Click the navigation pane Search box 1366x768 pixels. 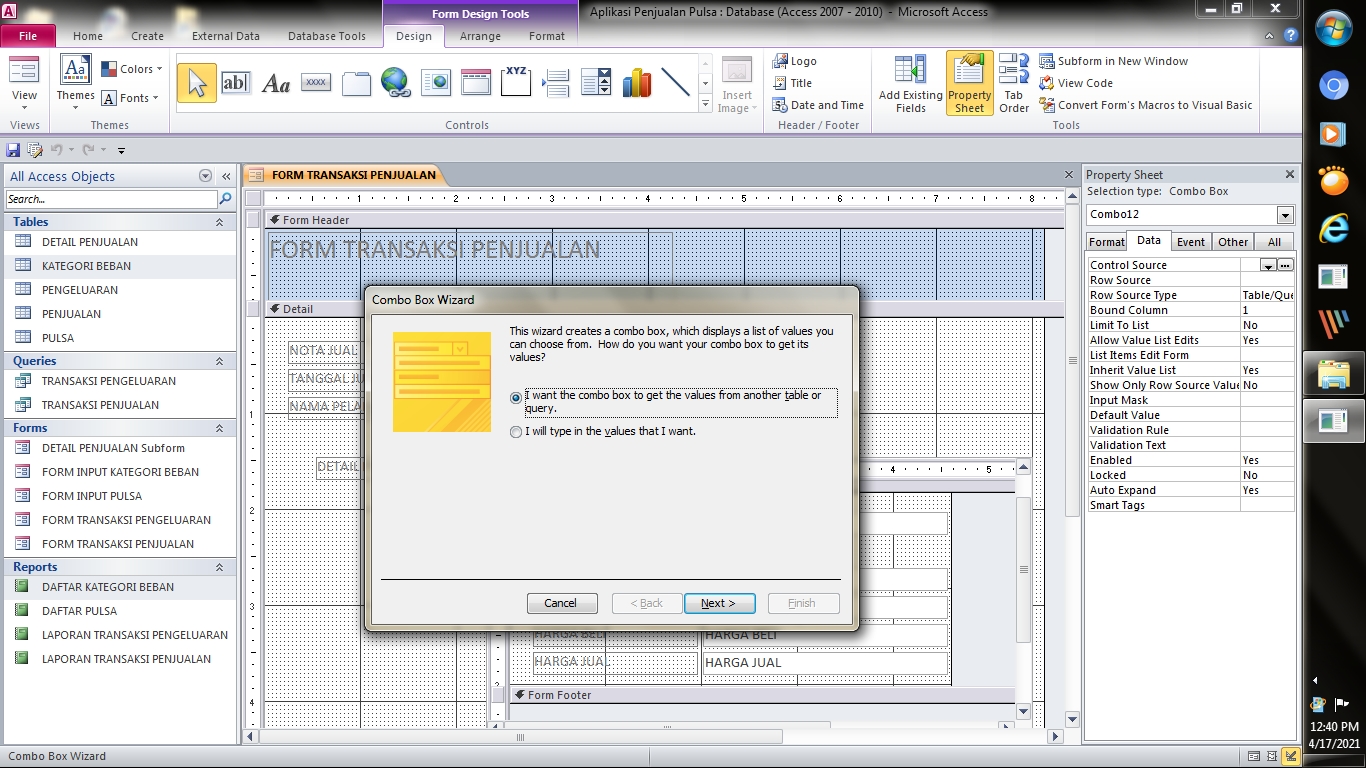click(110, 199)
